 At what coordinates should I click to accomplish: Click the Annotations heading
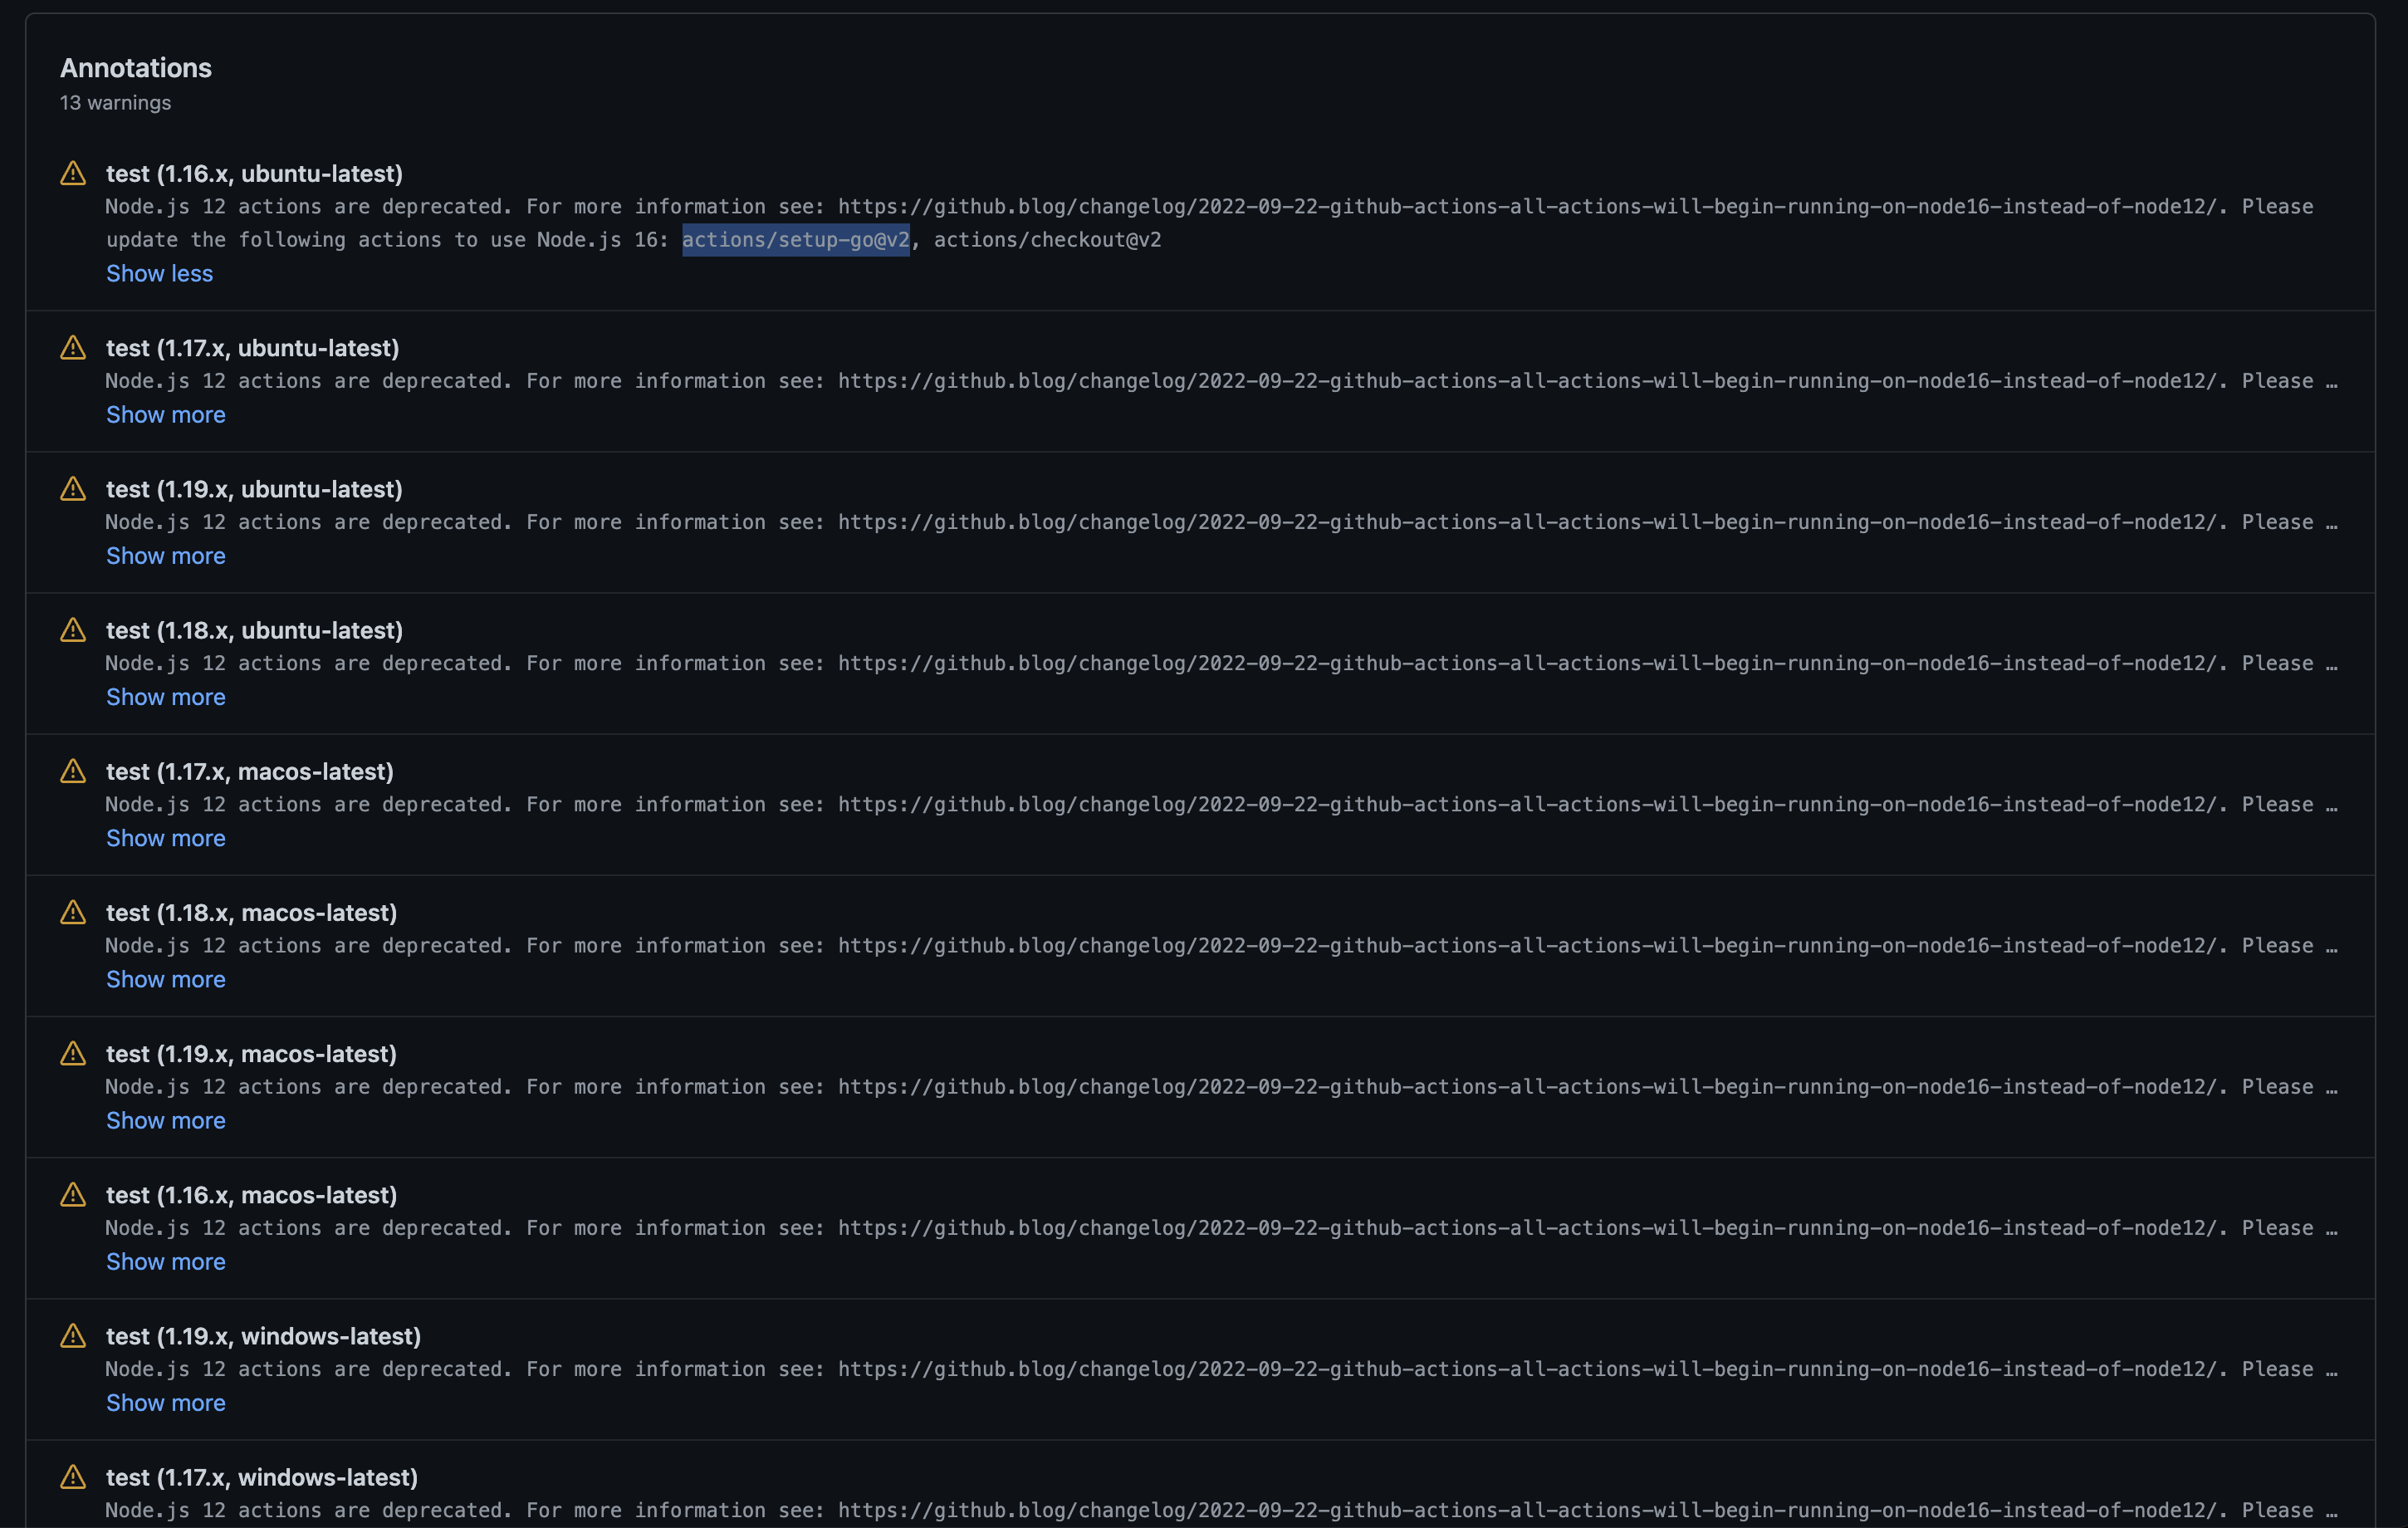tap(136, 68)
